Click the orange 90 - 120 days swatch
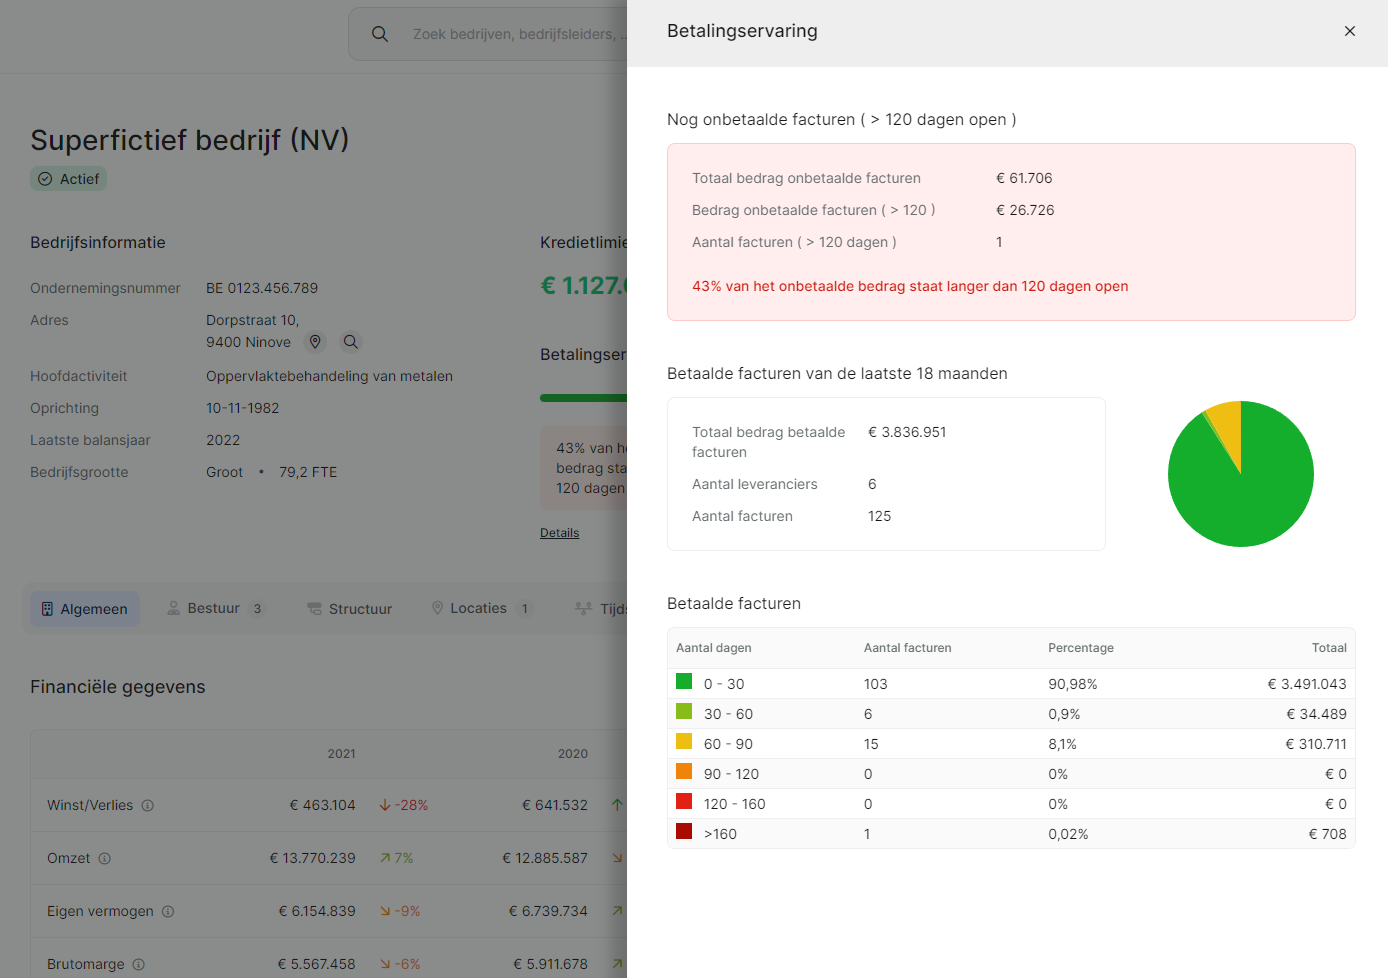Image resolution: width=1388 pixels, height=978 pixels. (x=684, y=772)
